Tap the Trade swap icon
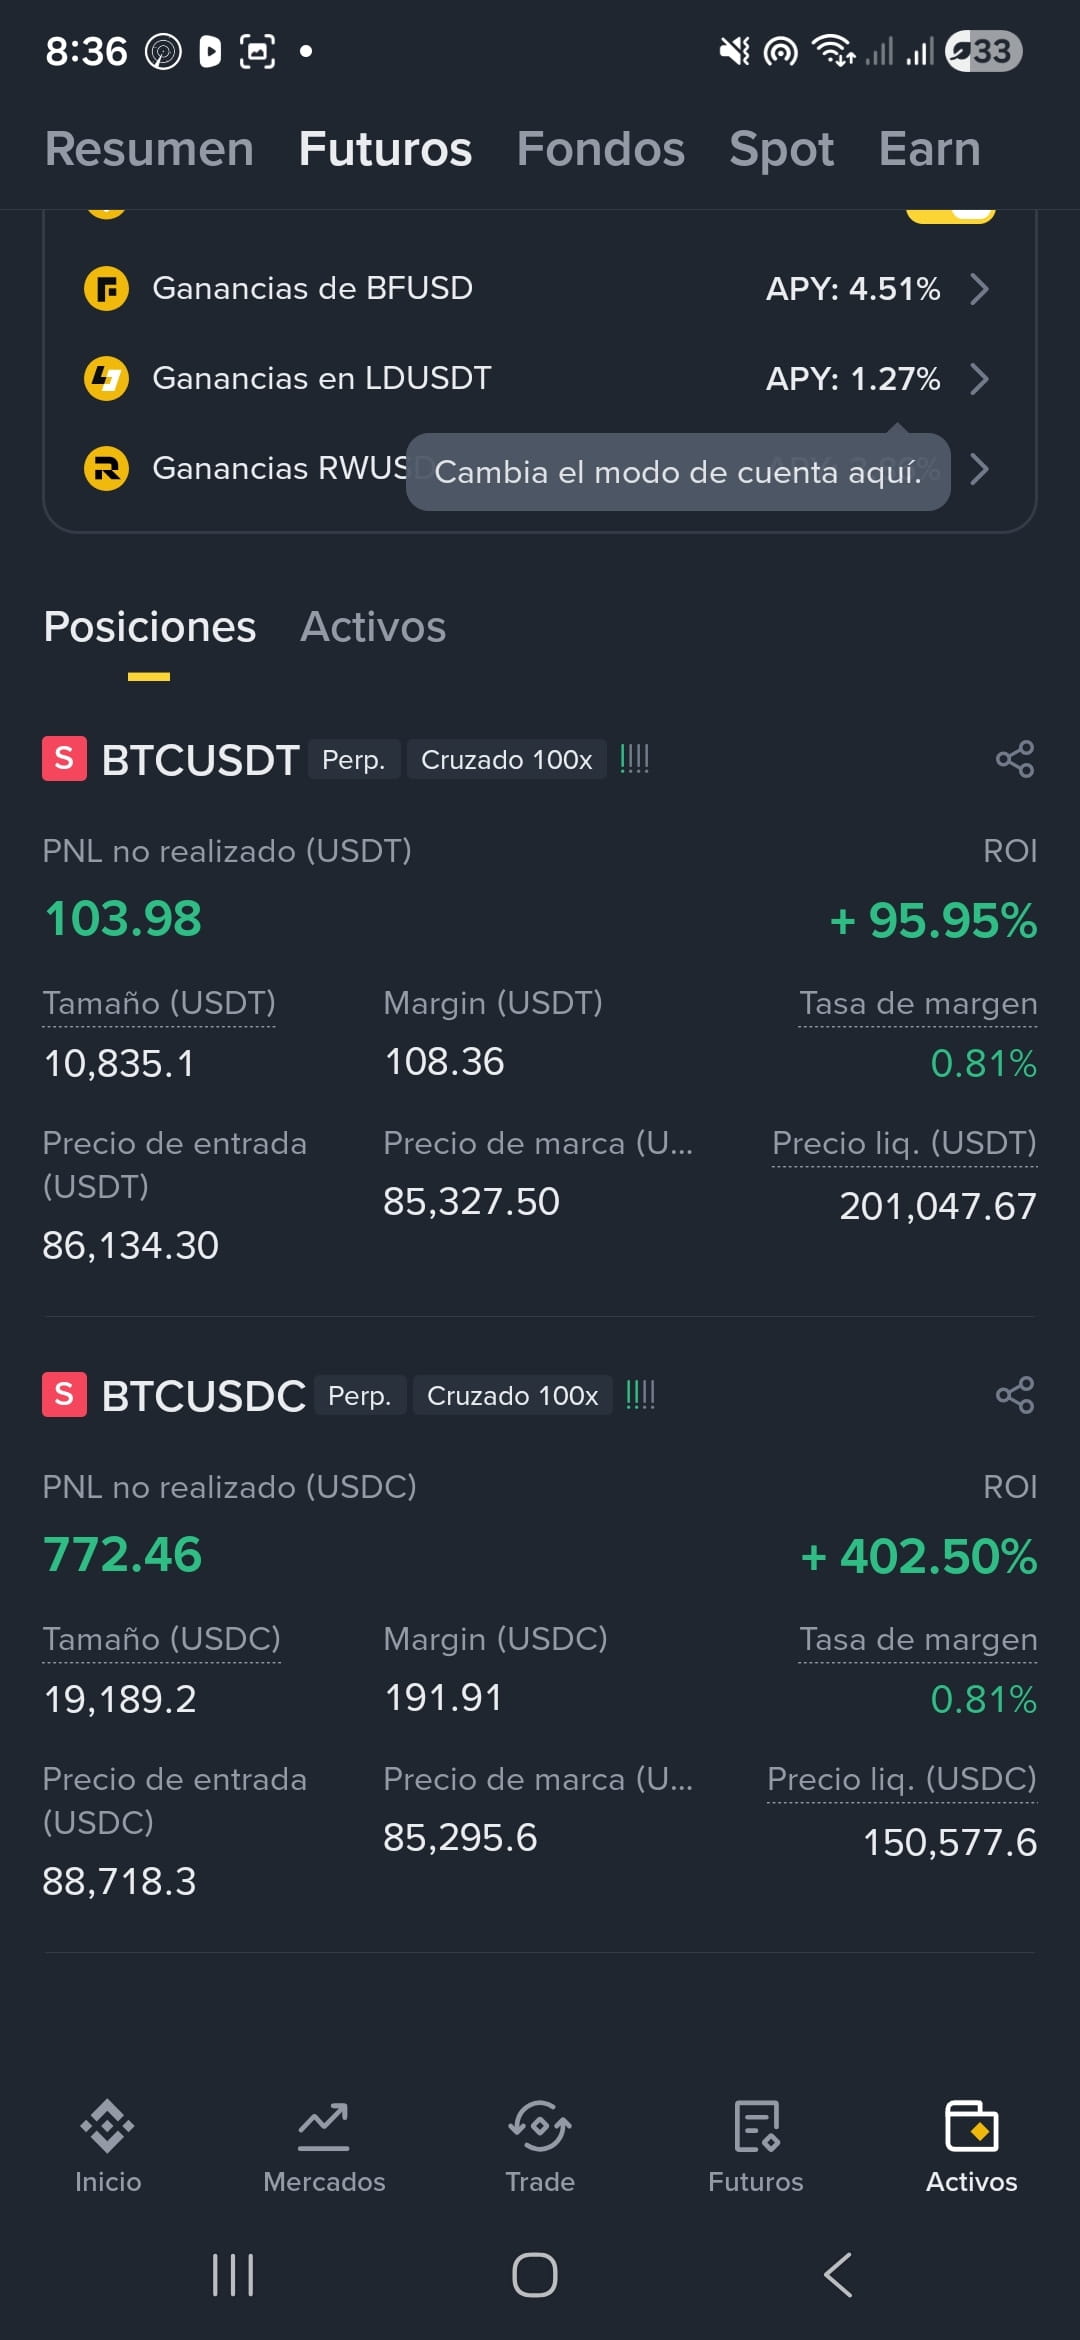1080x2340 pixels. (540, 2127)
